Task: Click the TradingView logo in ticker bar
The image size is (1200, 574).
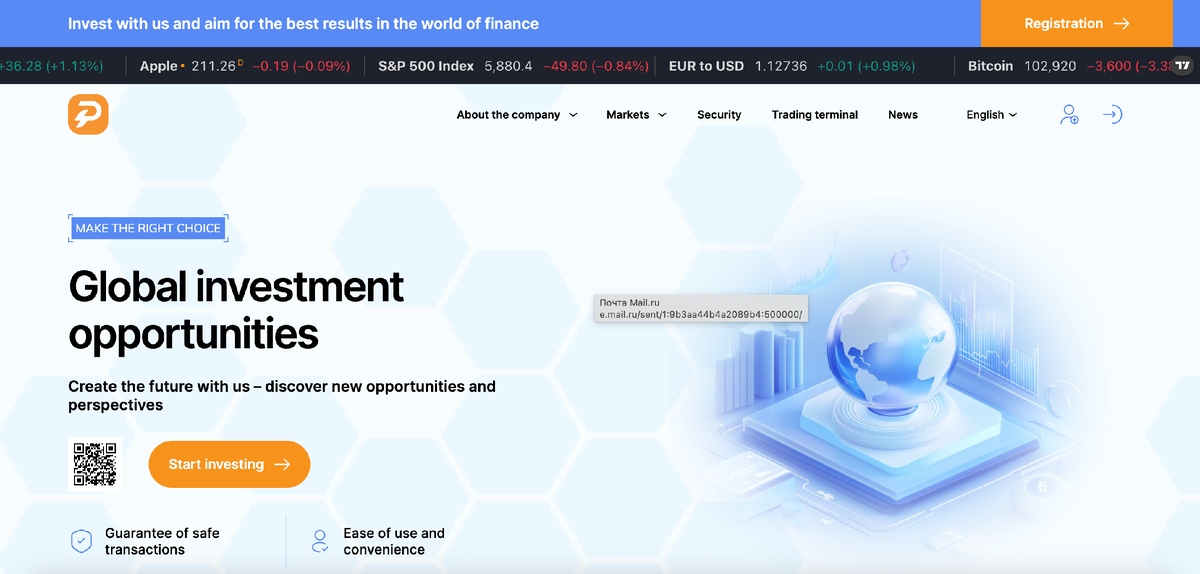Action: (x=1183, y=66)
